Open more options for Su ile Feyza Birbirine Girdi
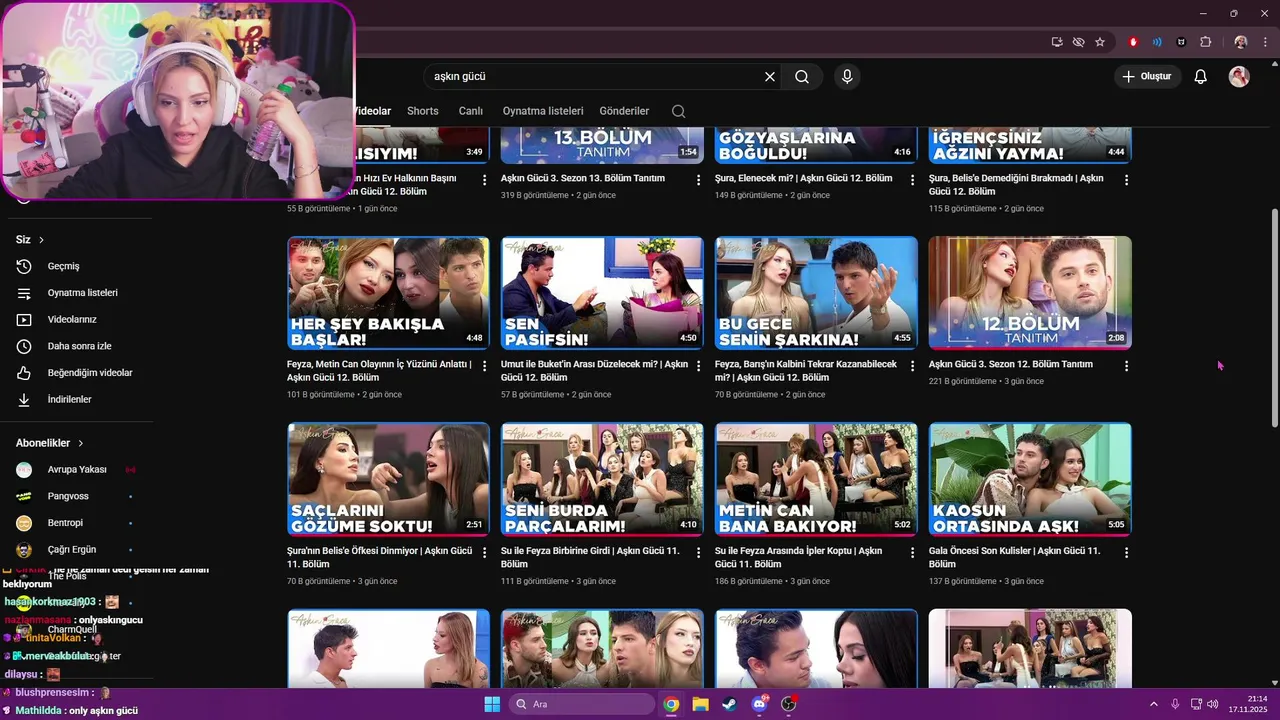 (x=699, y=553)
